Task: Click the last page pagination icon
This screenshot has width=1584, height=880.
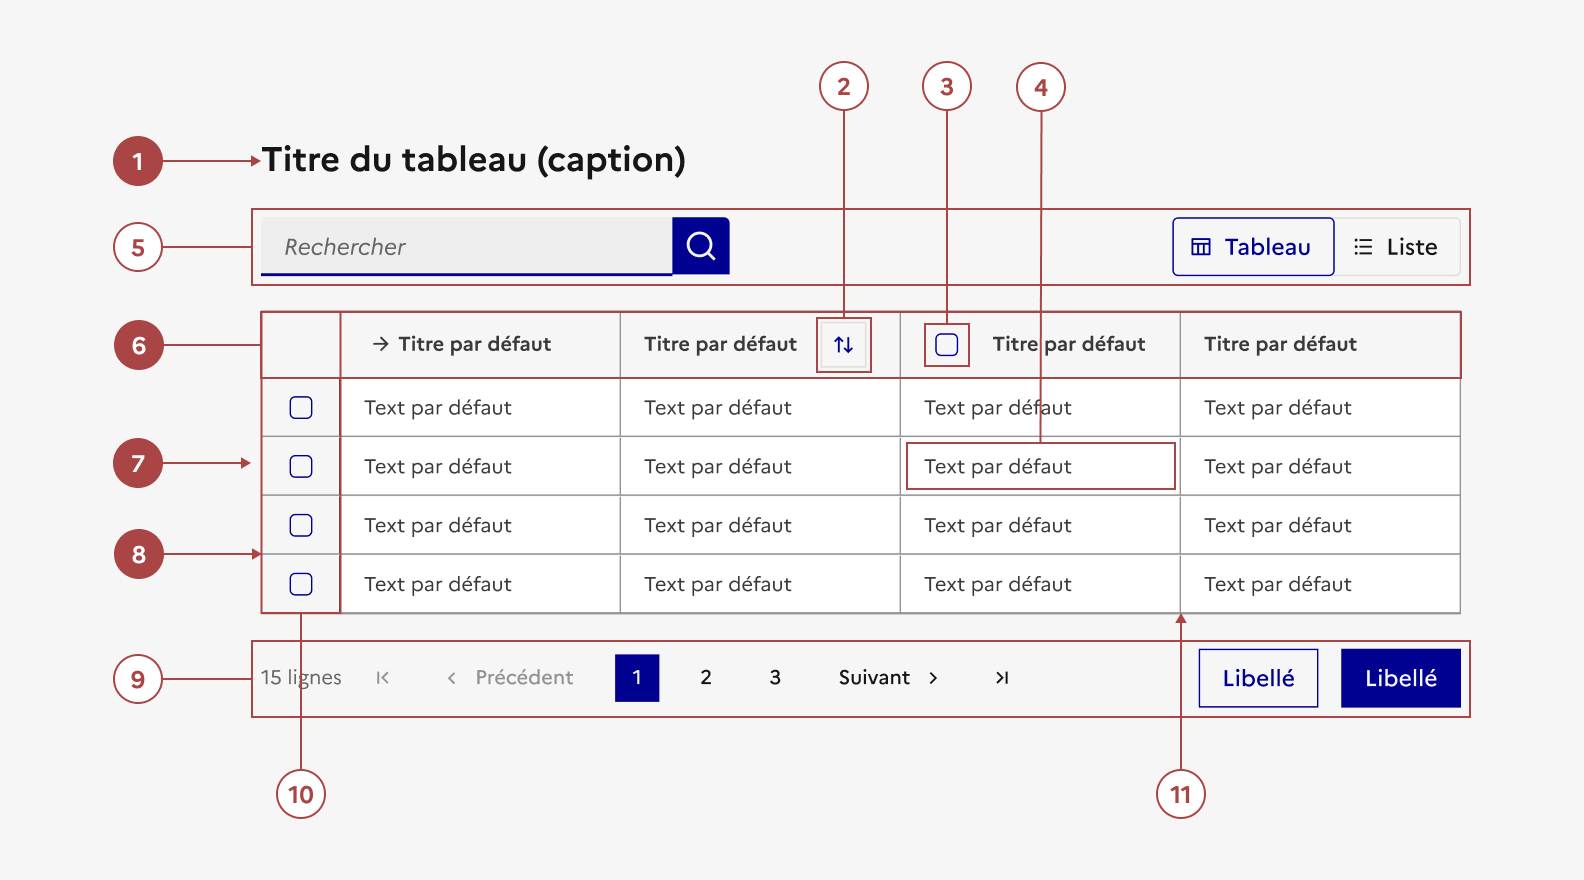Action: (1002, 678)
